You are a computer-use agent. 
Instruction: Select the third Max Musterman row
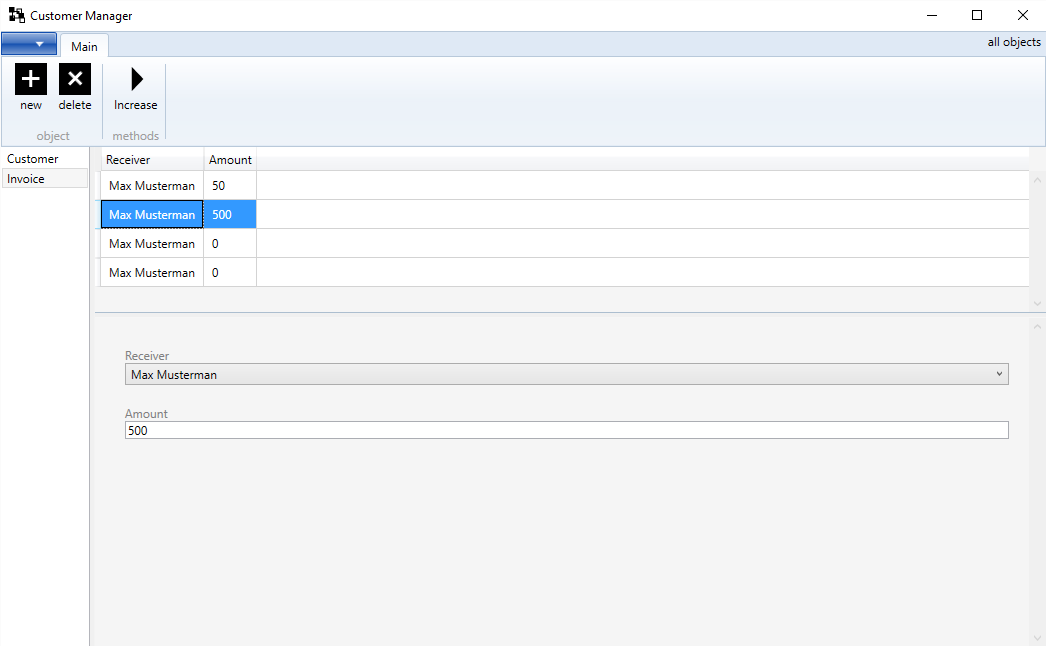(152, 244)
